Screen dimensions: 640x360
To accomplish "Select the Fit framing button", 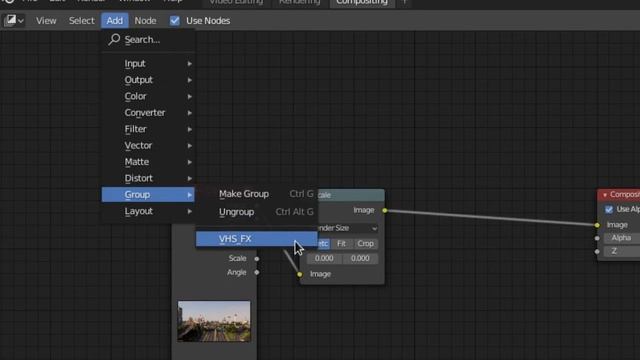I will coord(341,244).
